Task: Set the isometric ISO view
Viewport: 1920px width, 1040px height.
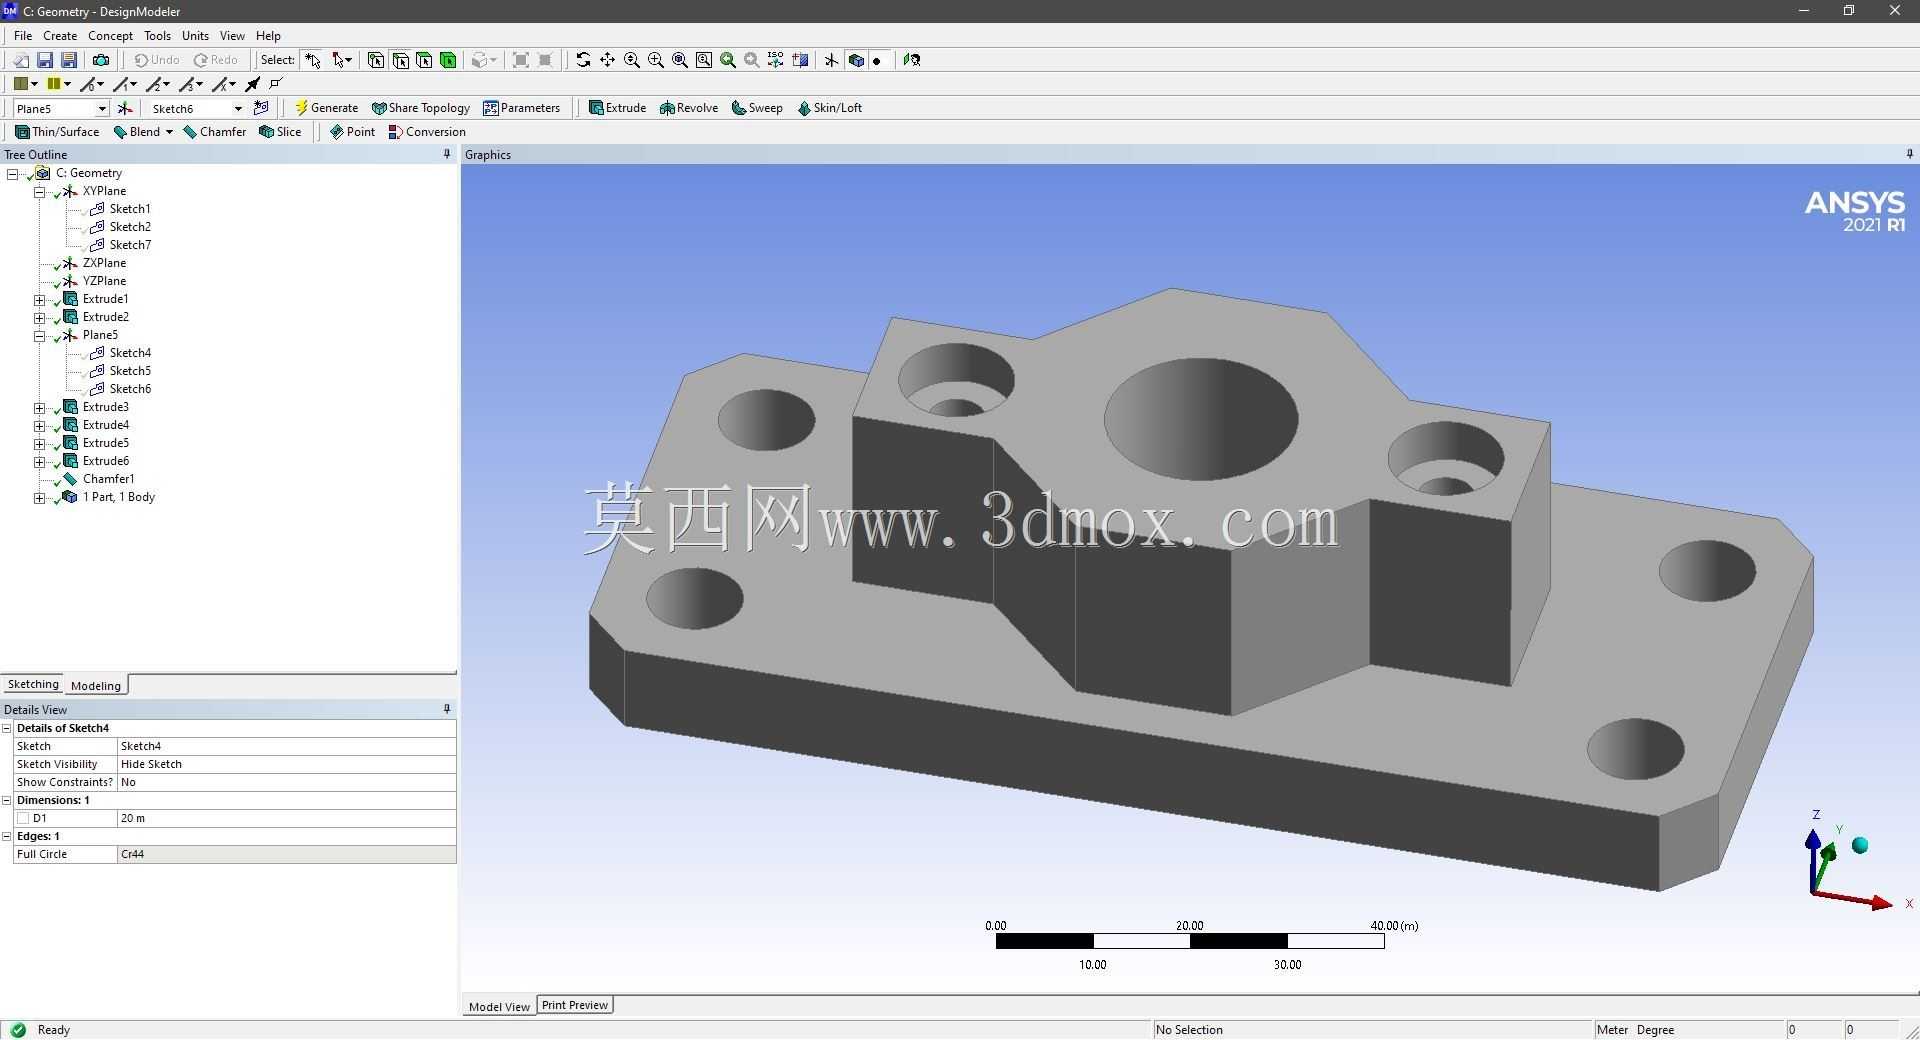Action: click(x=776, y=60)
